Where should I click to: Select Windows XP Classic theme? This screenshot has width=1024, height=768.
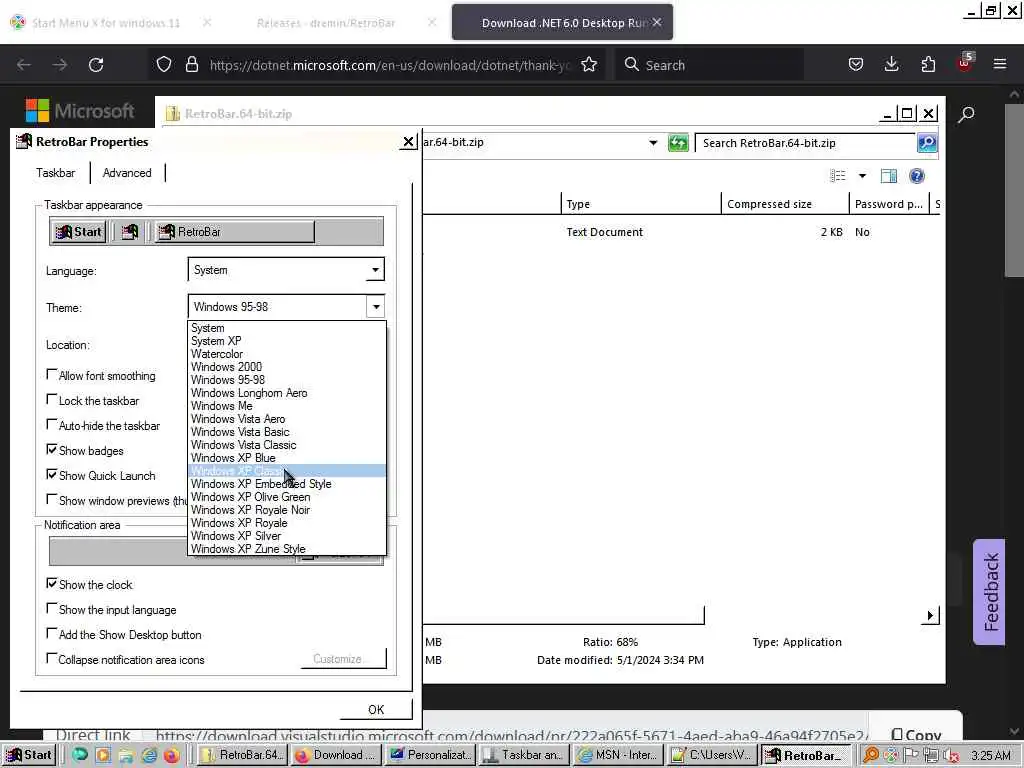[287, 471]
